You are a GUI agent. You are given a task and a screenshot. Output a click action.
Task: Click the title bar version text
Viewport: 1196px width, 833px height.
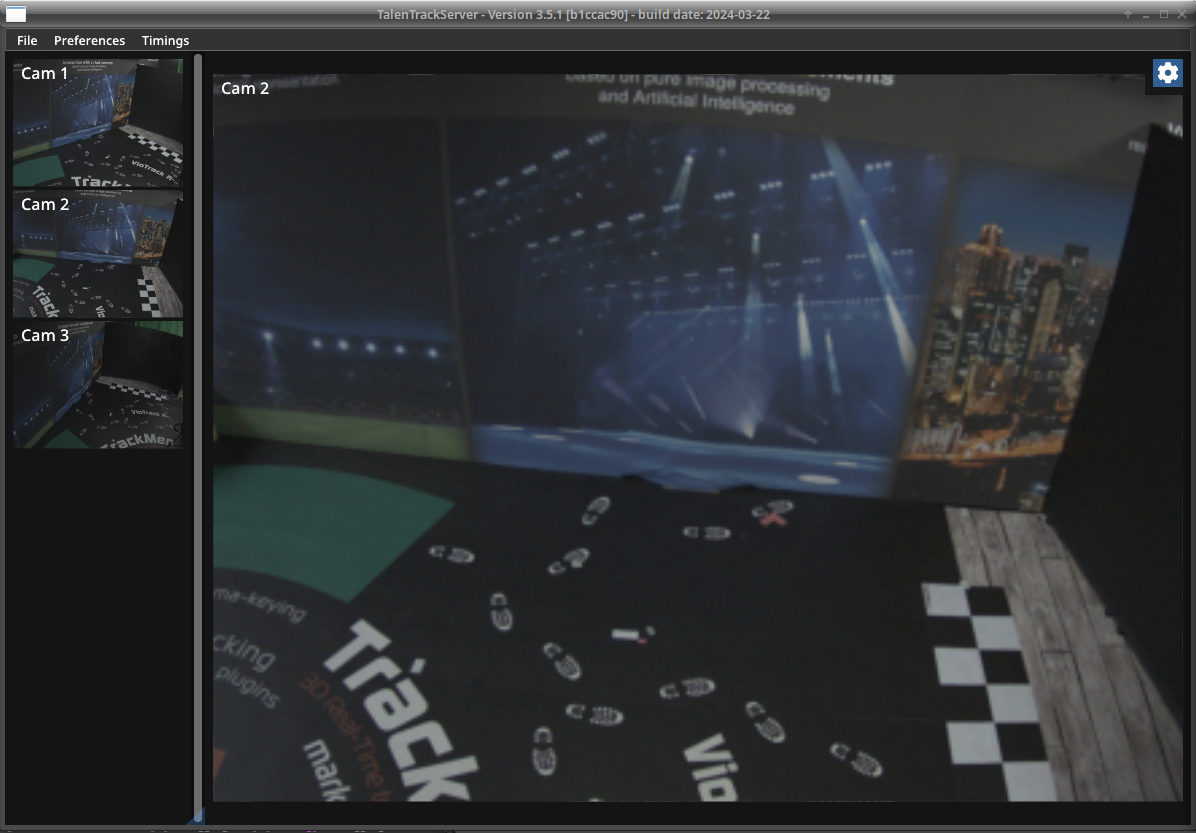tap(573, 14)
